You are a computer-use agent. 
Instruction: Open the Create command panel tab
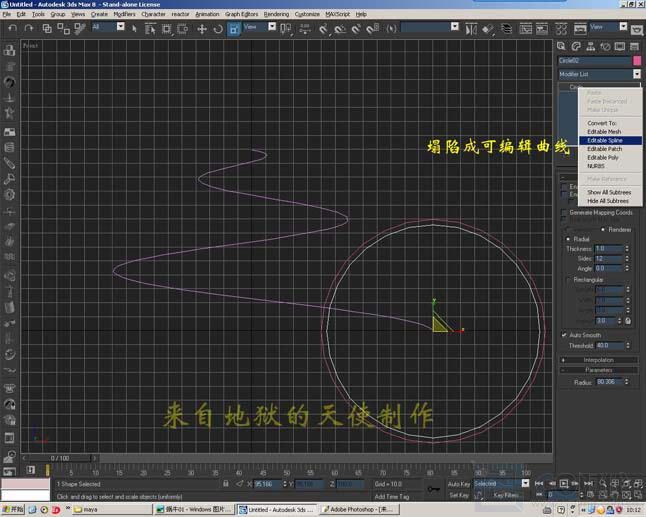click(x=561, y=46)
